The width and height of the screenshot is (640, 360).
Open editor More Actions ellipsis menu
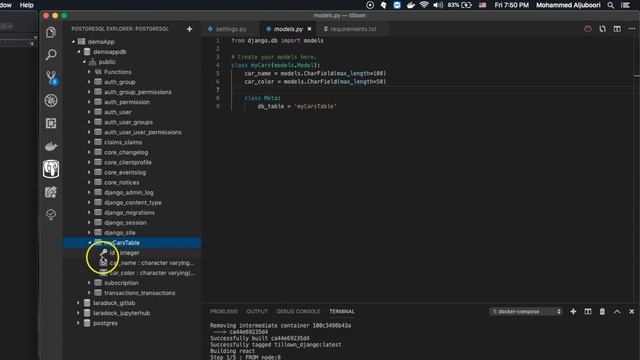632,29
